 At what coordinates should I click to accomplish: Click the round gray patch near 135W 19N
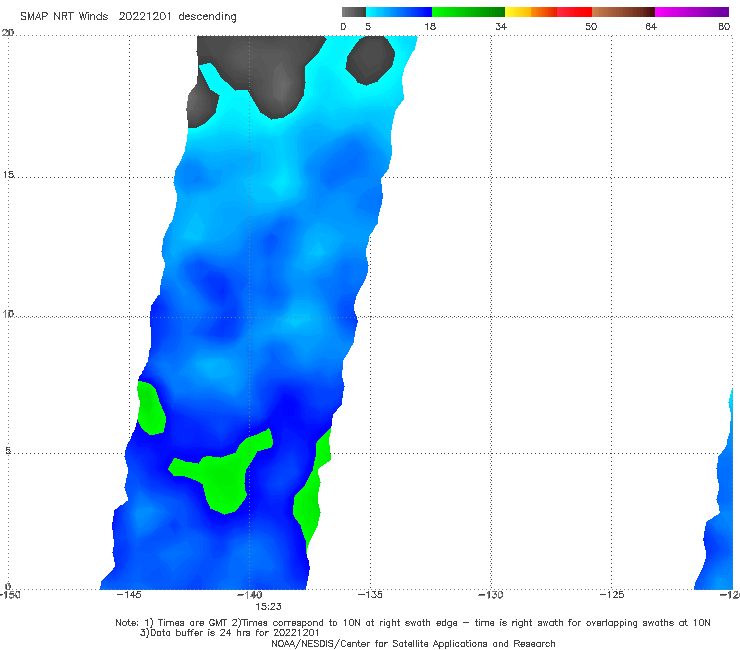370,60
